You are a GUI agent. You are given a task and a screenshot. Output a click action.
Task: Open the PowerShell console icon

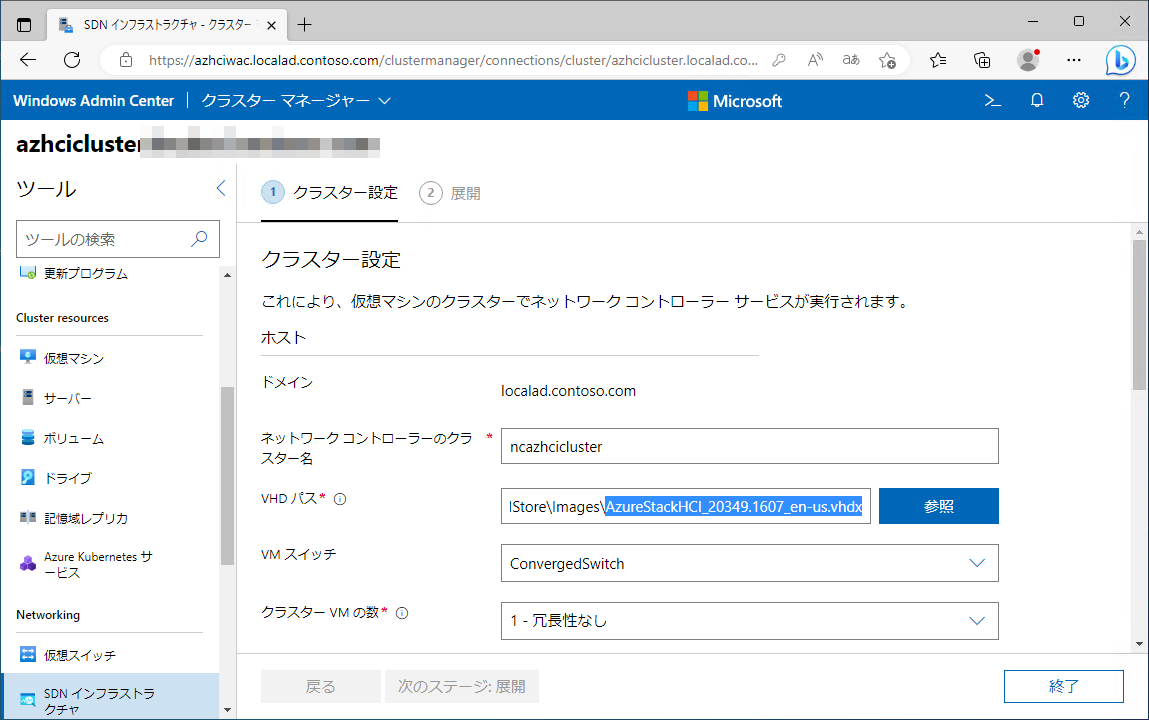(x=991, y=100)
